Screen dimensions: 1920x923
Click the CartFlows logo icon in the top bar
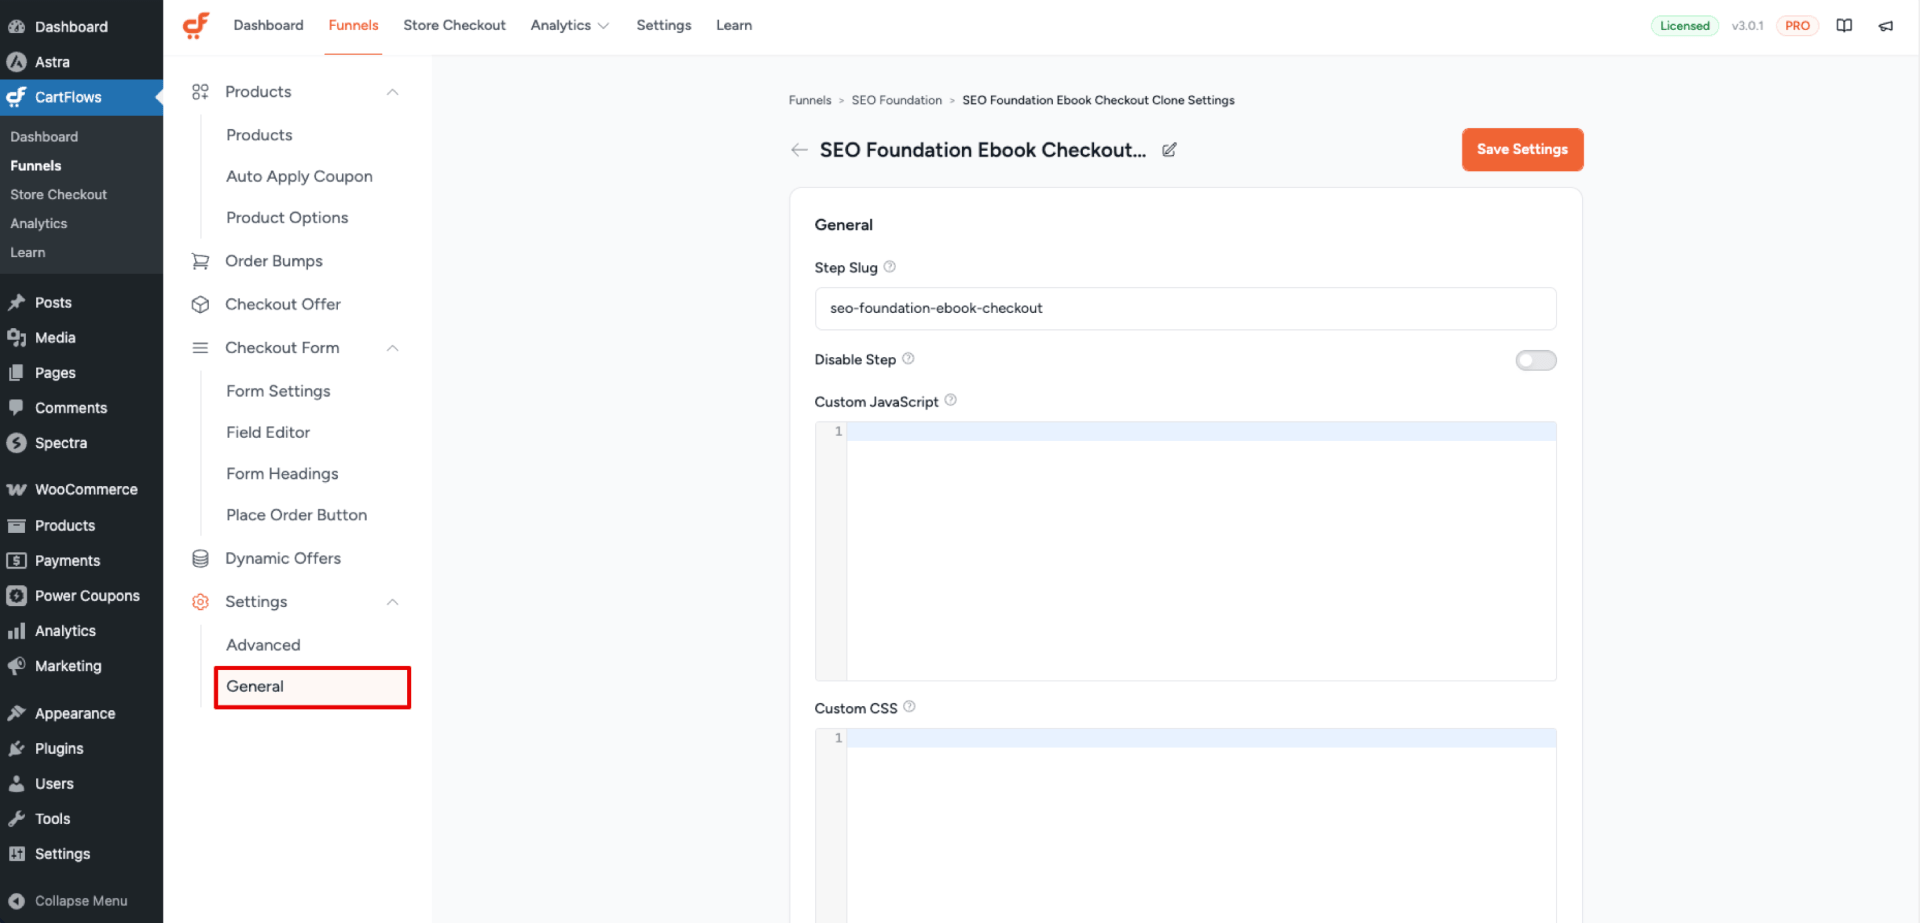(x=196, y=25)
